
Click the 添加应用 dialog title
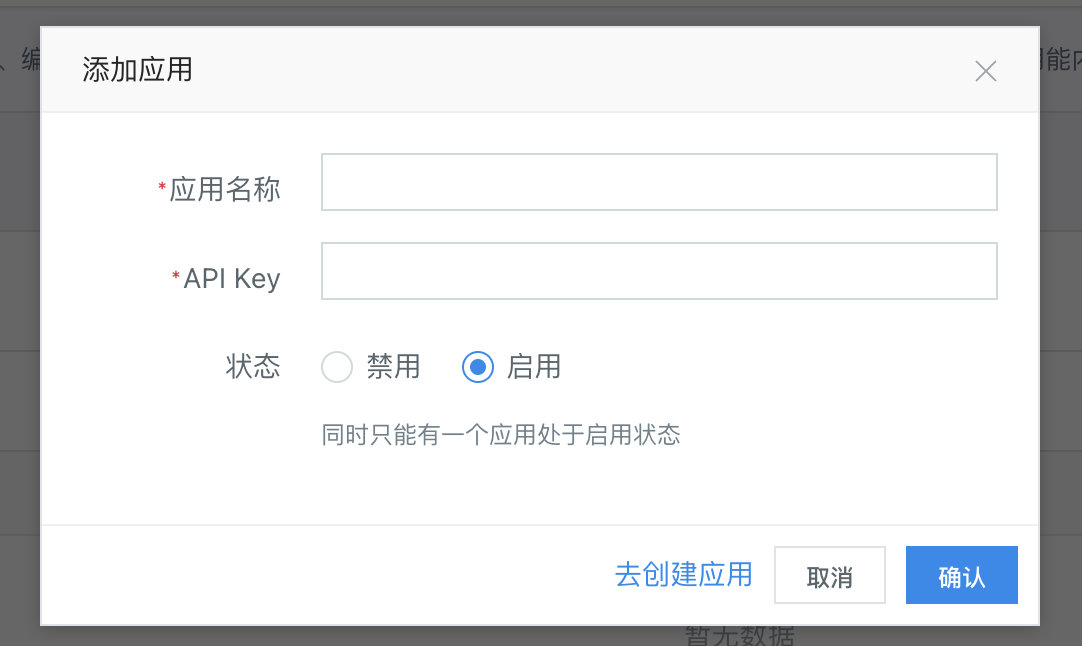tap(137, 70)
